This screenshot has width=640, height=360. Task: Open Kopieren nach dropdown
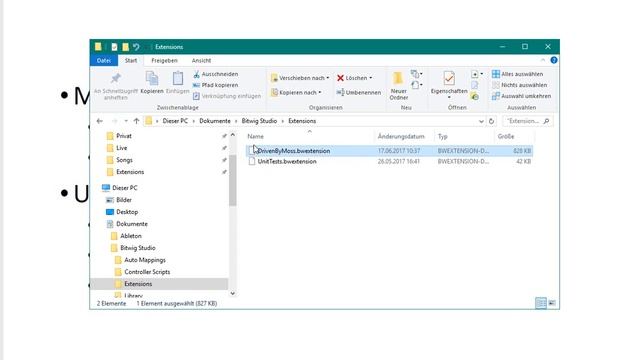(x=296, y=93)
